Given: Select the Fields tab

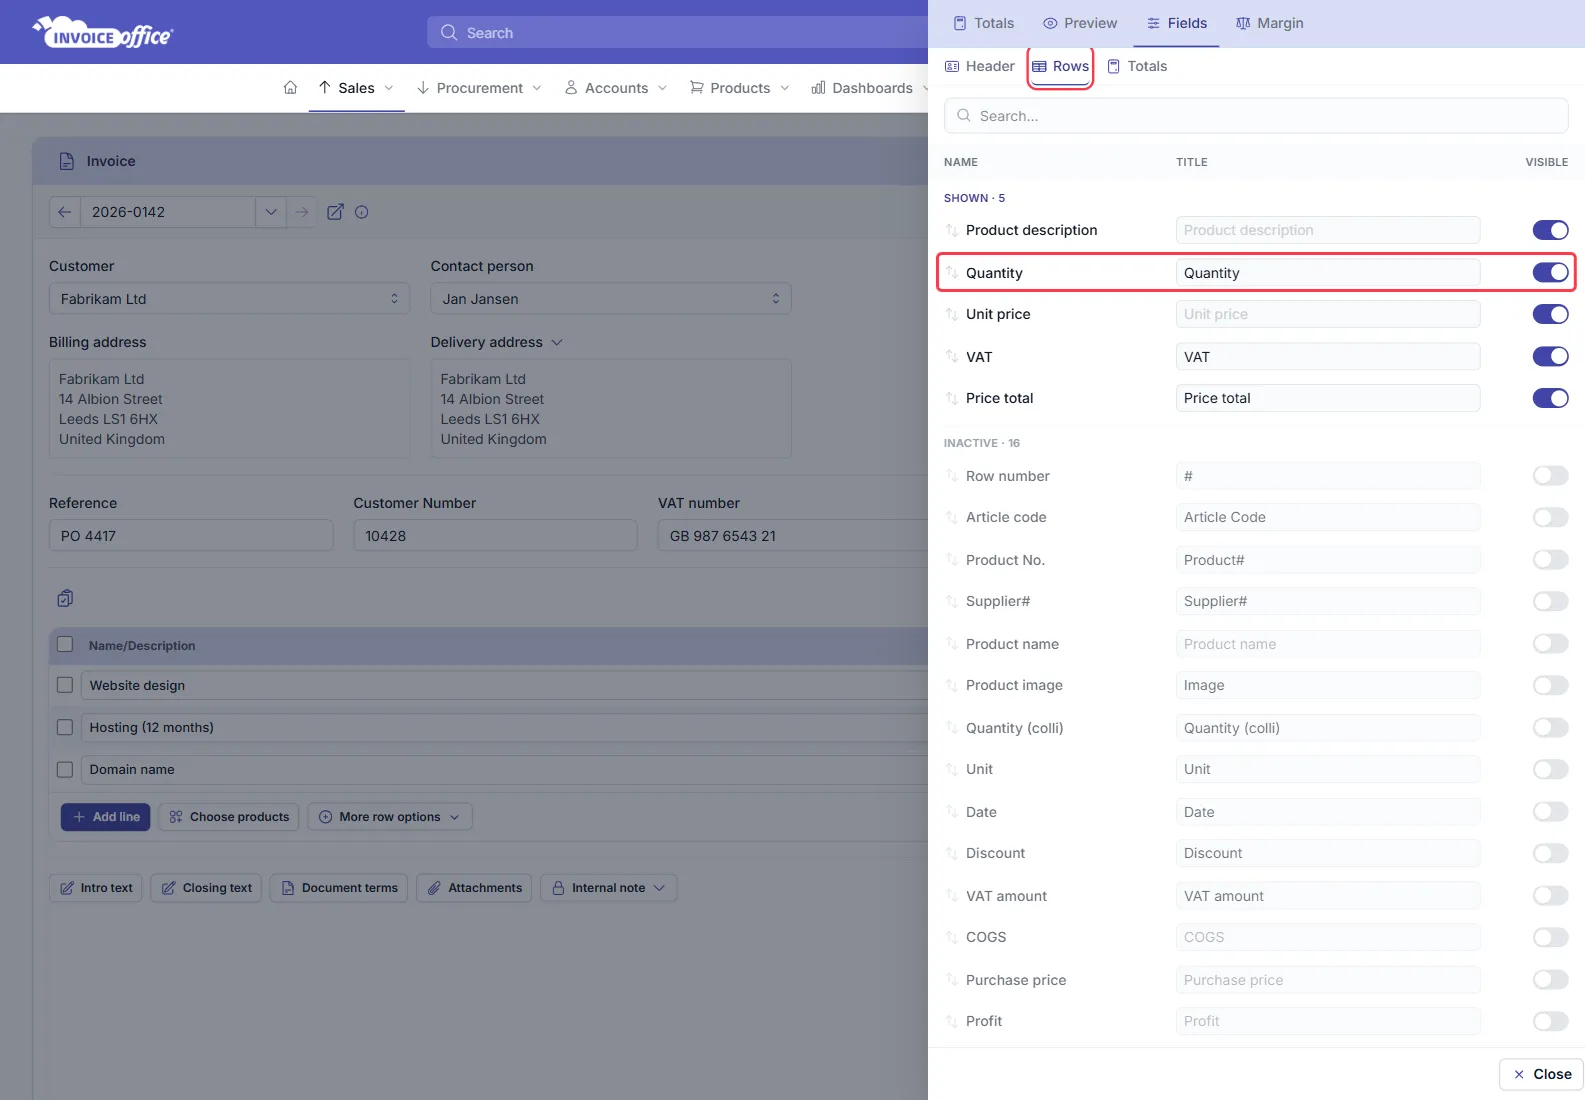Looking at the screenshot, I should point(1177,23).
